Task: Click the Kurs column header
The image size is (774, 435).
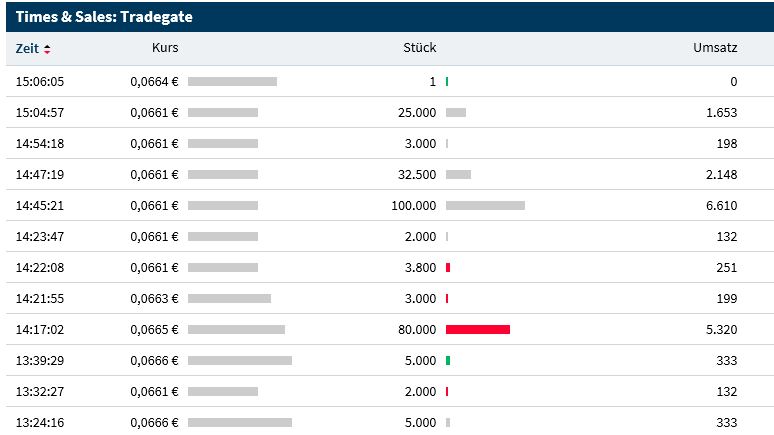Action: pyautogui.click(x=165, y=48)
